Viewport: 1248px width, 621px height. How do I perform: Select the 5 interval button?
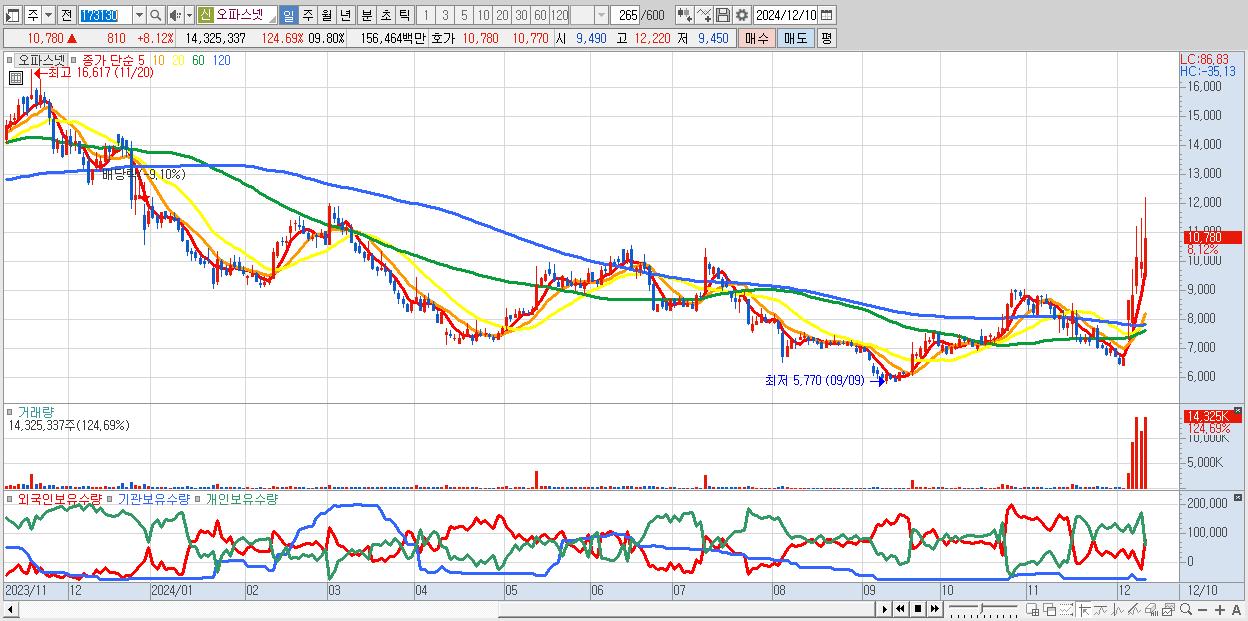click(464, 15)
